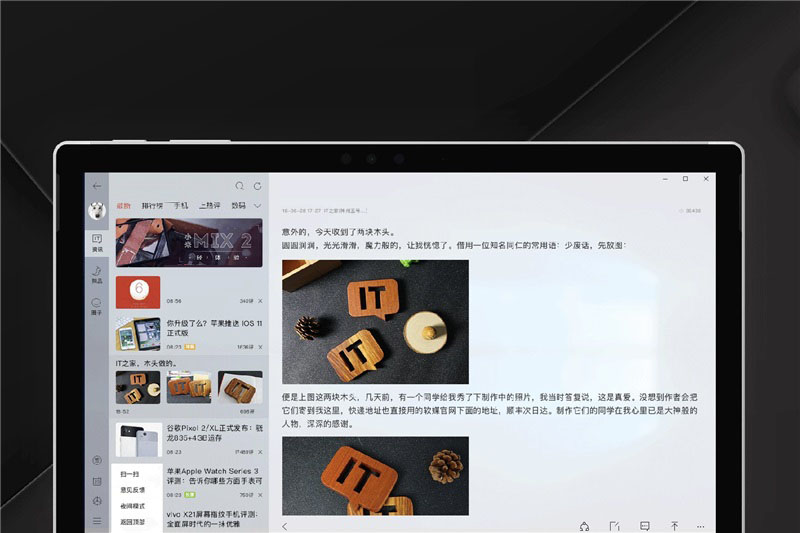
Task: Switch to the 手机 tab
Action: coord(181,206)
